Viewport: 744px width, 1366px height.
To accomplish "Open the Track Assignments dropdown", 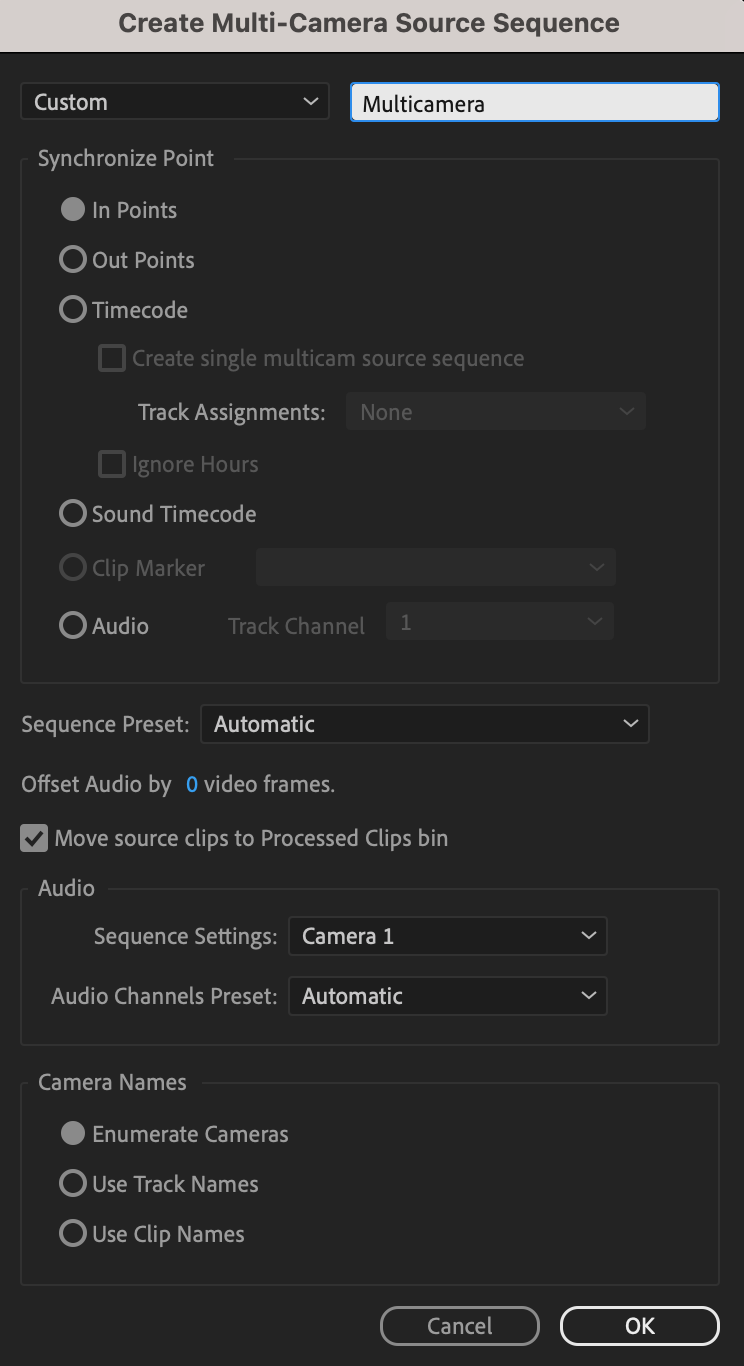I will (x=496, y=412).
